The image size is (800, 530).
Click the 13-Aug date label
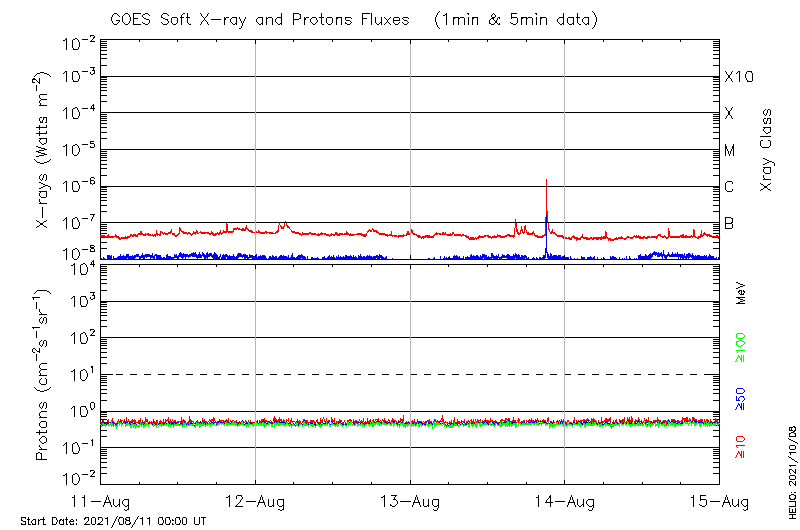pyautogui.click(x=410, y=500)
